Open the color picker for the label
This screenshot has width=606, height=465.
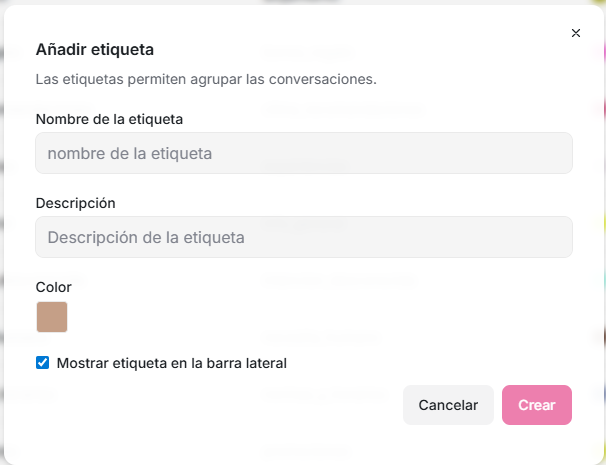[x=52, y=317]
